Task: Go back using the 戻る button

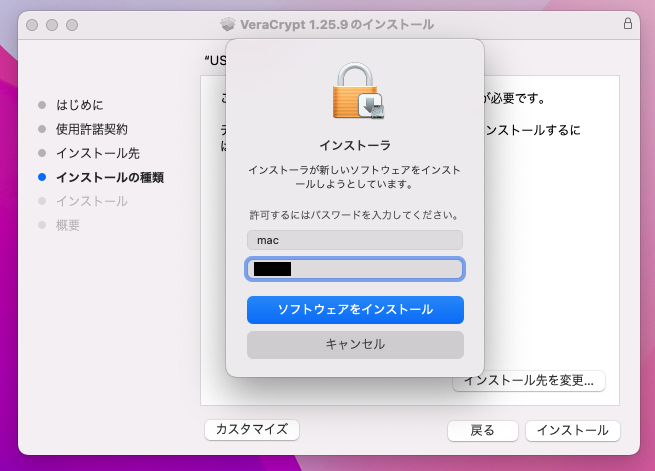Action: click(x=482, y=430)
